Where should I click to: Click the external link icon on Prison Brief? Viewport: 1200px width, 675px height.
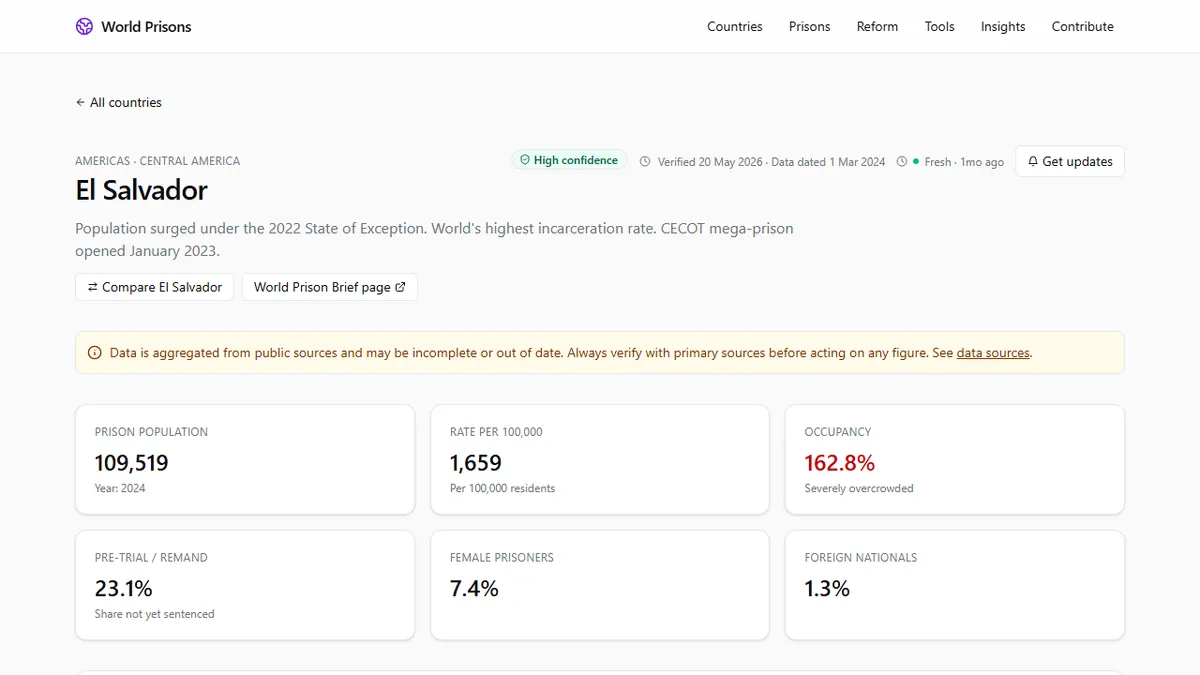coord(400,287)
